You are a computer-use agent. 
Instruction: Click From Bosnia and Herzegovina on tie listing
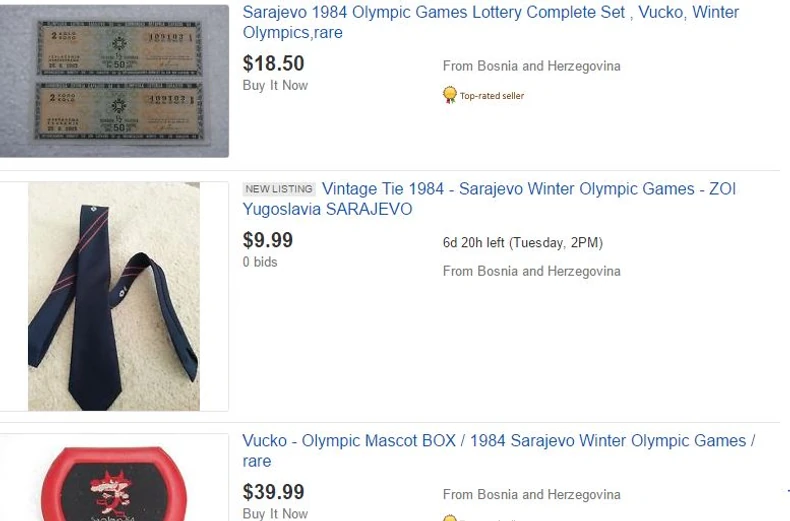tap(531, 271)
